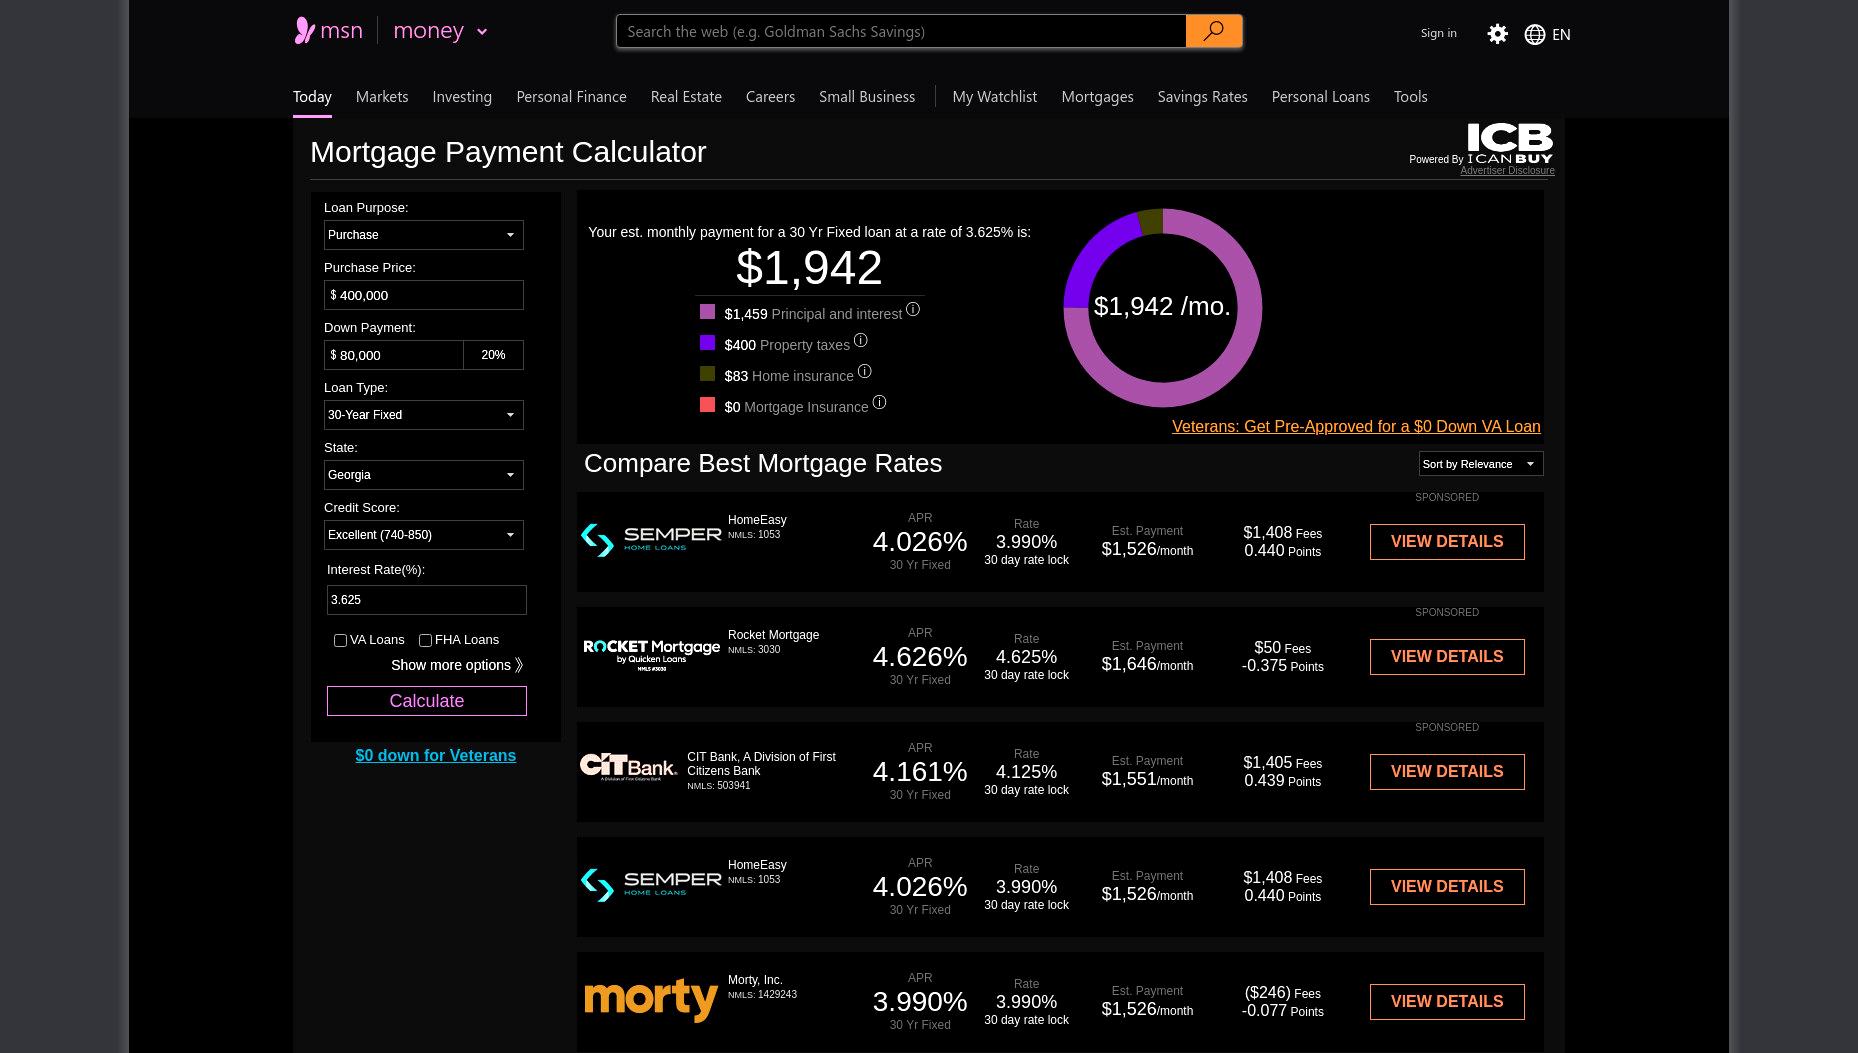
Task: Click the Calculate button
Action: pos(427,701)
